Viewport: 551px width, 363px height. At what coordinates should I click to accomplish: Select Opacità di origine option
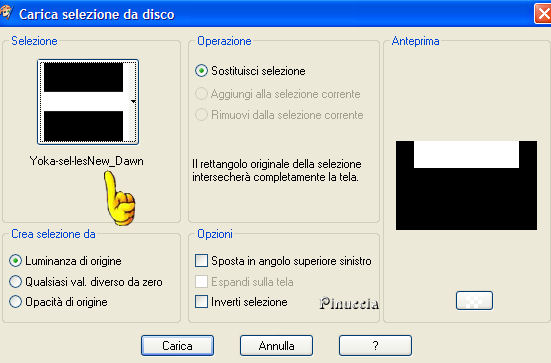(x=15, y=302)
